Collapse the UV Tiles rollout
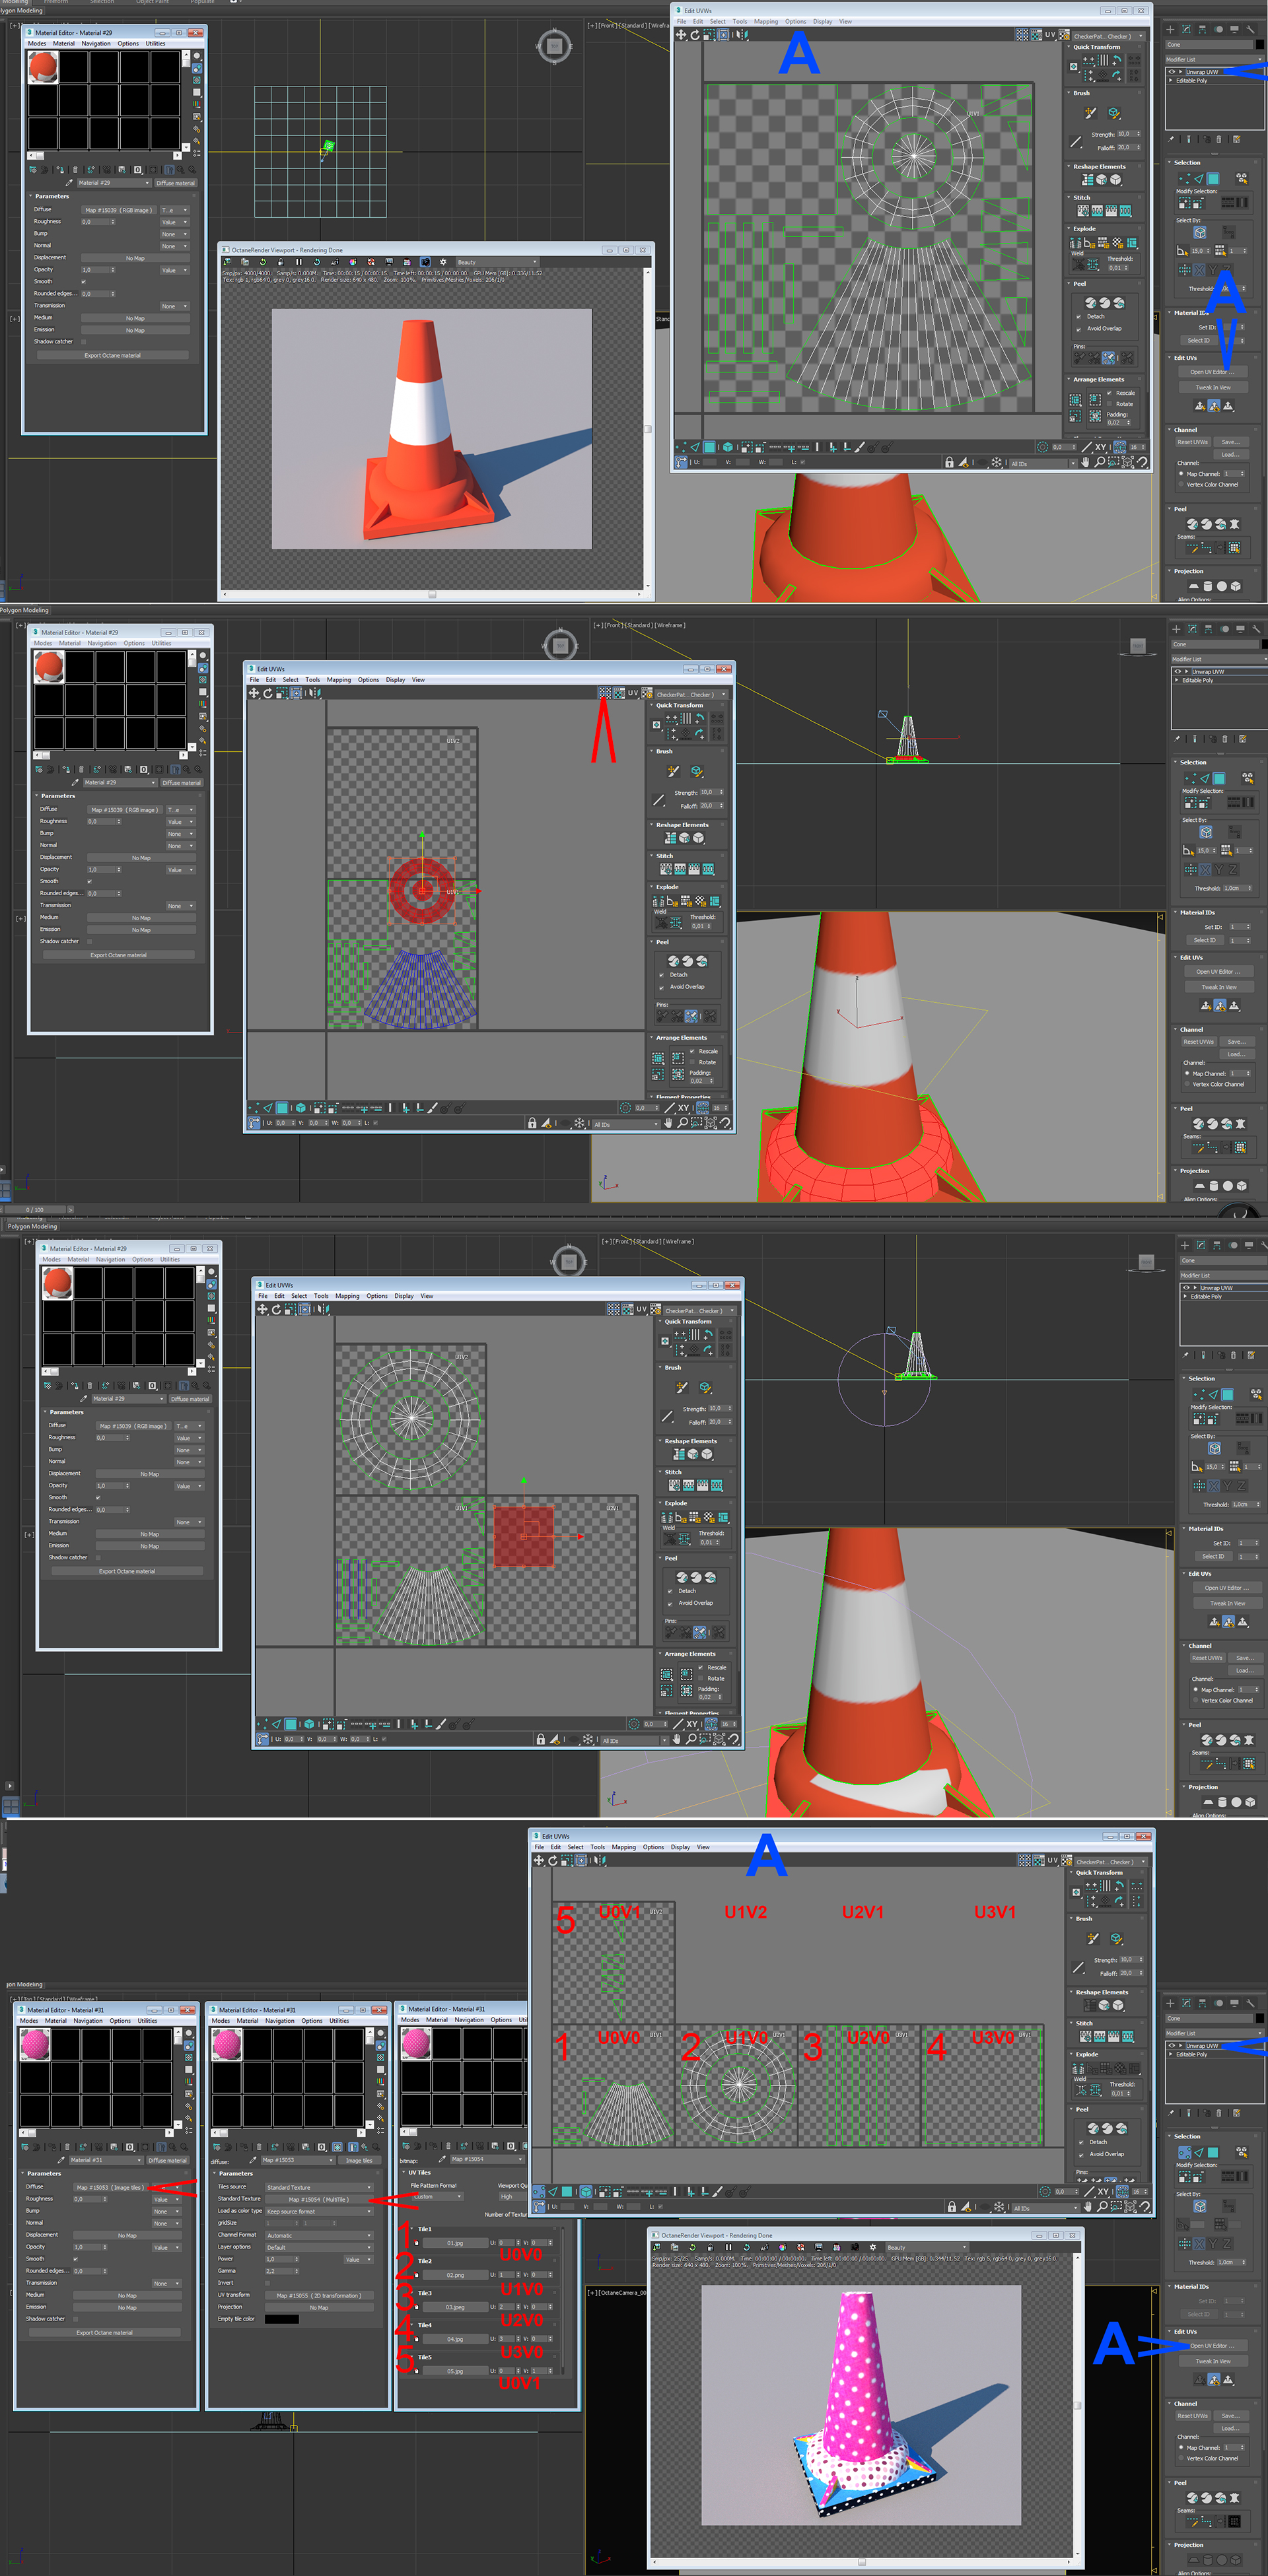Screen dimensions: 1268x2576 point(420,2173)
